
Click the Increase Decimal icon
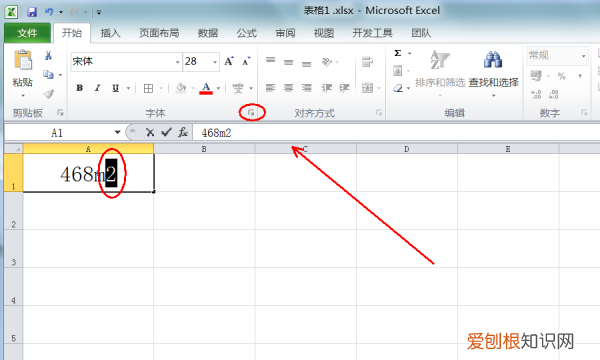point(536,94)
